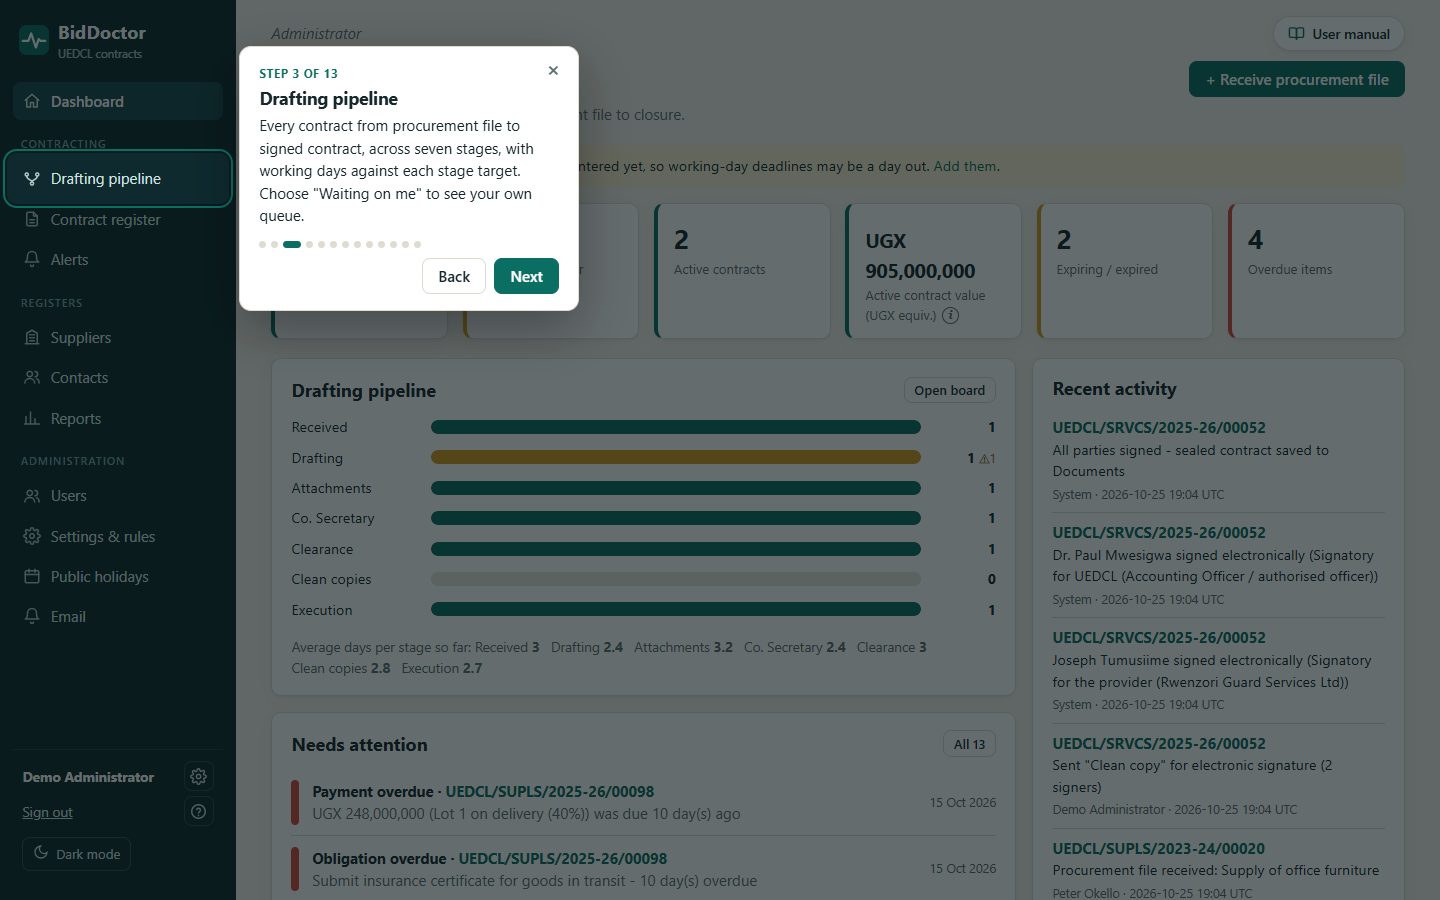
Task: Click Next in the tour popup
Action: point(526,276)
